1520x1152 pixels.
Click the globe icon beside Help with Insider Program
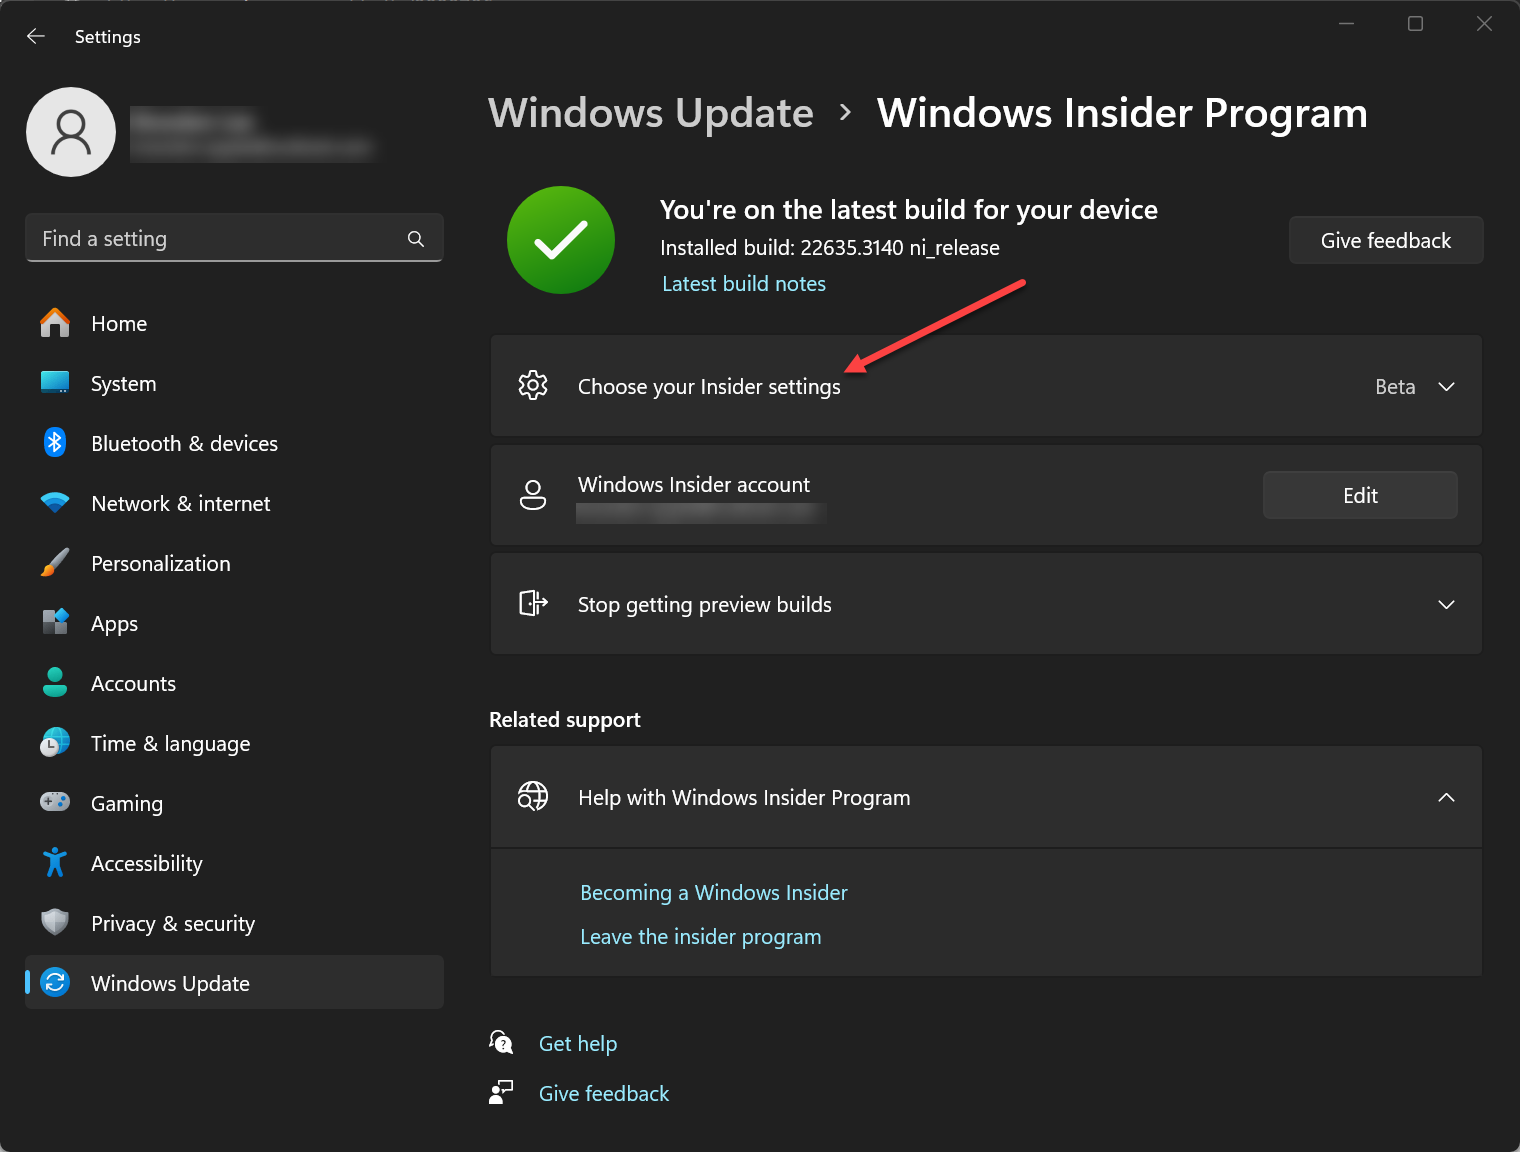533,796
